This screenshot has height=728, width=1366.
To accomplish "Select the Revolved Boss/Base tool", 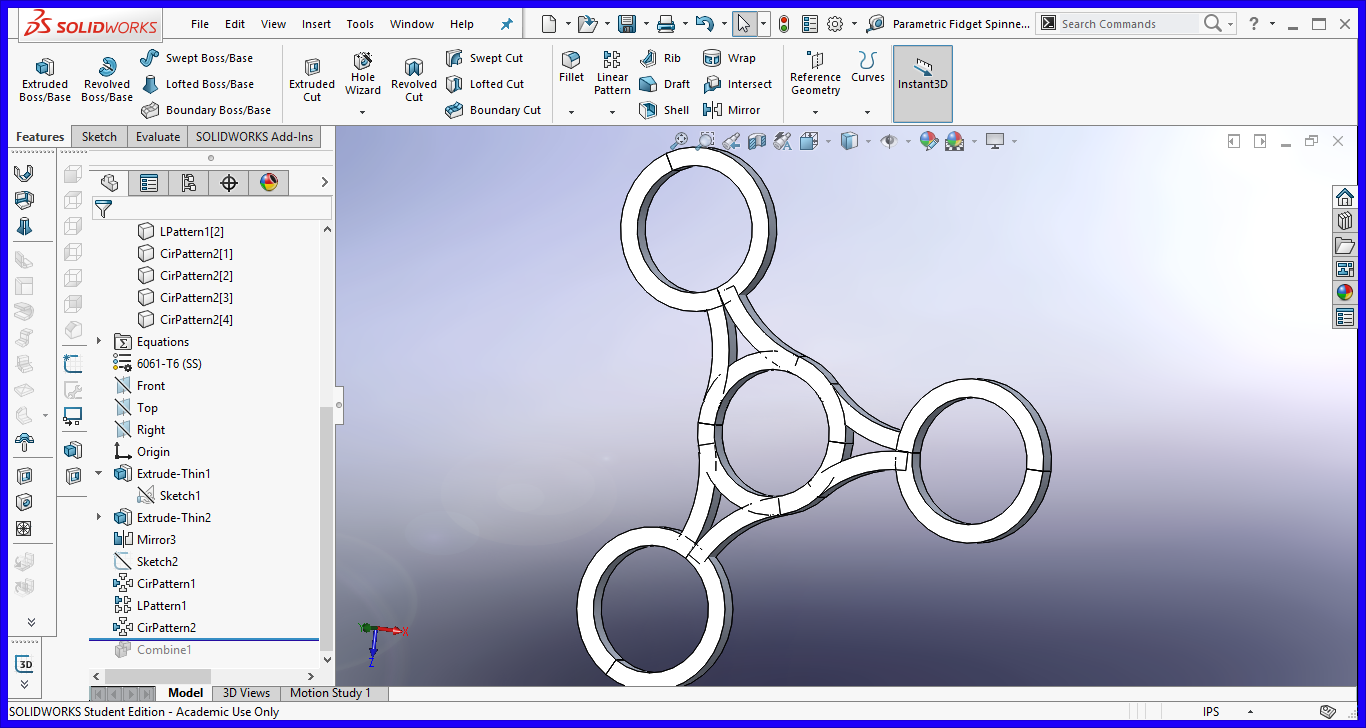I will click(107, 79).
